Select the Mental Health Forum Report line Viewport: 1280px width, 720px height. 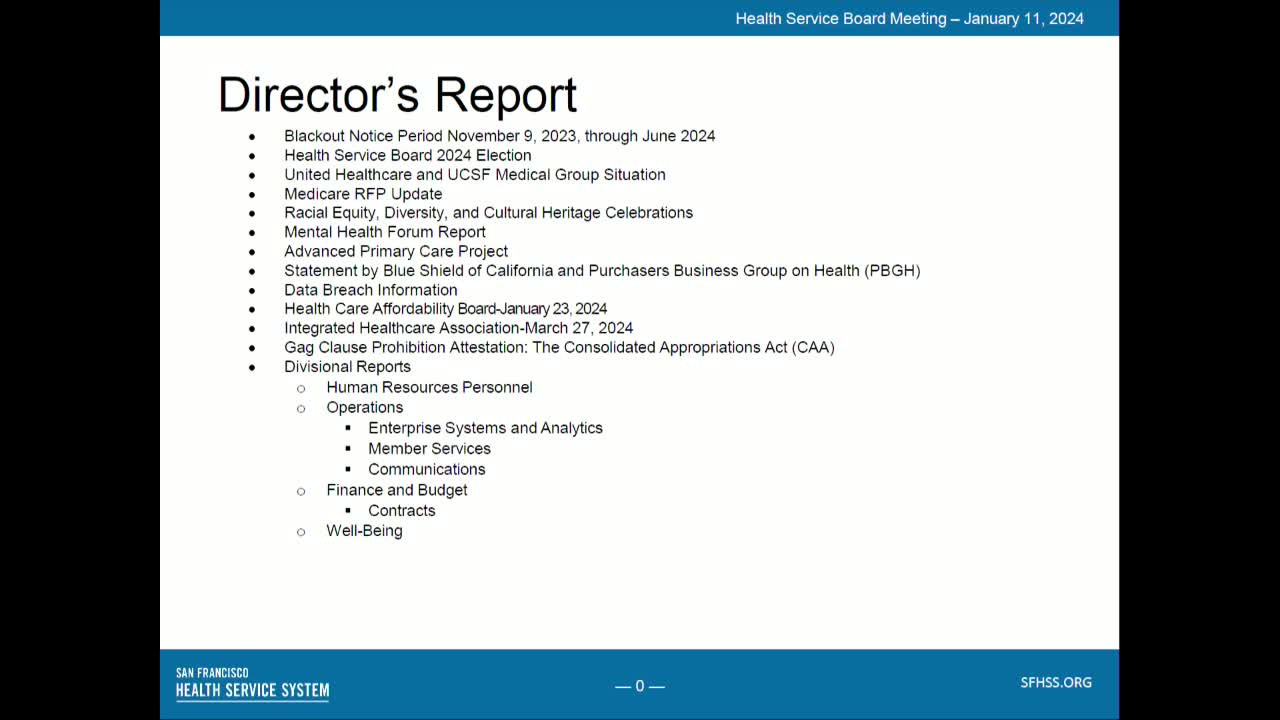point(385,231)
